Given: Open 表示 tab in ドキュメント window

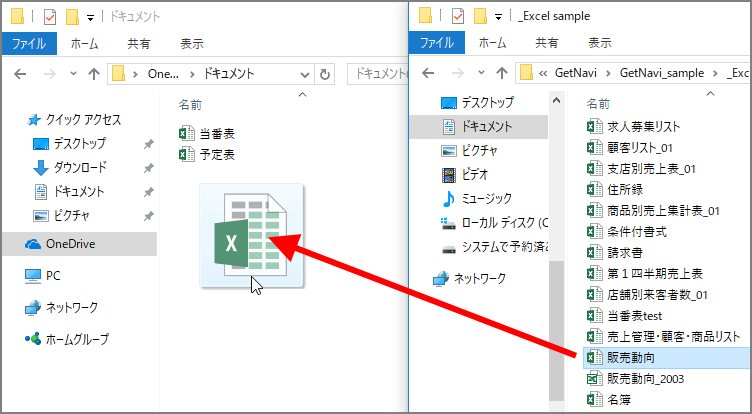Looking at the screenshot, I should pos(192,44).
